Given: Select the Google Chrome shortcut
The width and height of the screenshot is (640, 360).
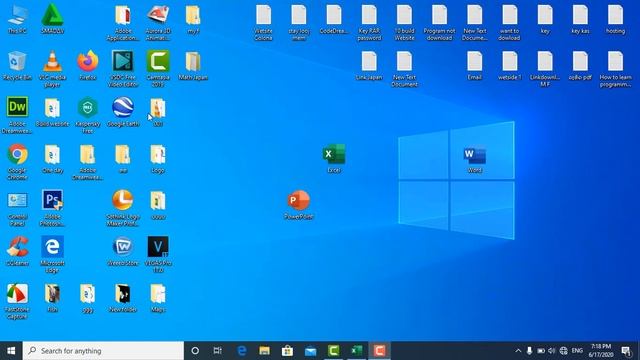Looking at the screenshot, I should coord(17,162).
